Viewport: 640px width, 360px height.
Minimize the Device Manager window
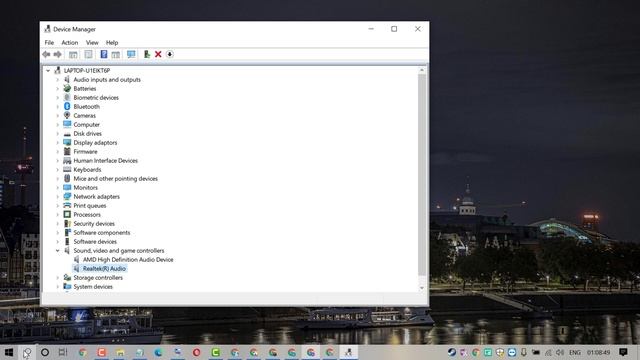point(371,29)
